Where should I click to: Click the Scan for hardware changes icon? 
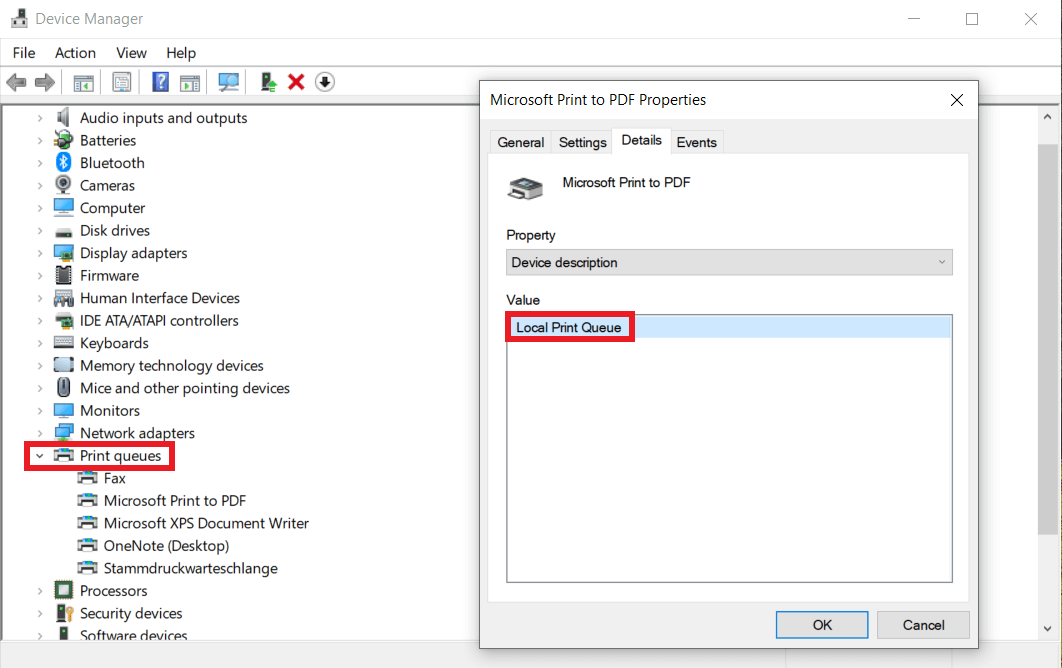(x=228, y=81)
